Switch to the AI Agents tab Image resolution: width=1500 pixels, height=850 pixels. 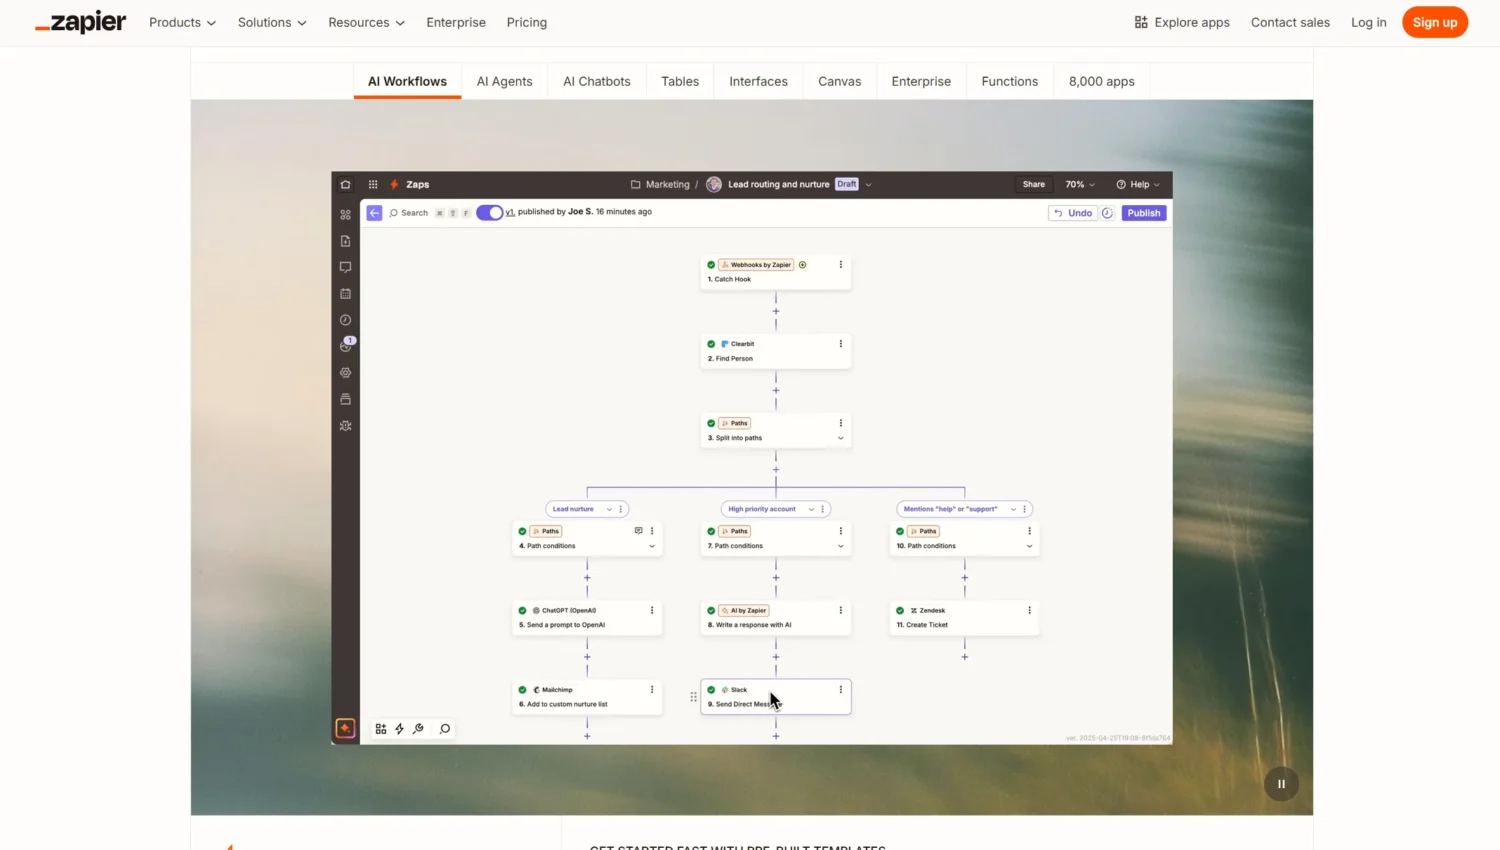click(x=504, y=81)
